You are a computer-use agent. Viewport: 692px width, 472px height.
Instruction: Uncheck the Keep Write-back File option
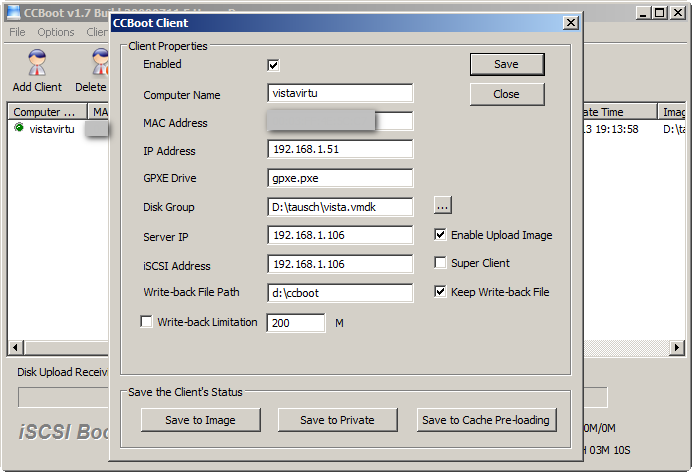click(441, 292)
